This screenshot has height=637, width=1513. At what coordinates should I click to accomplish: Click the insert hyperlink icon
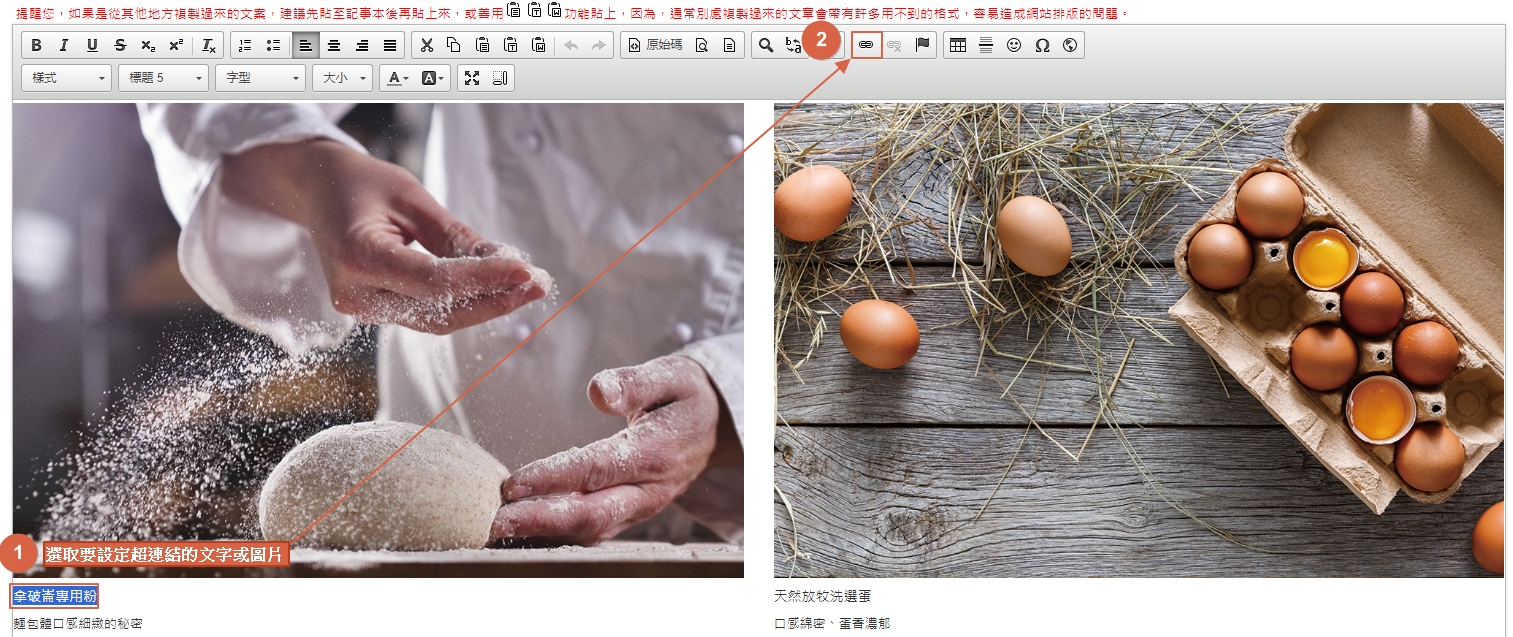pyautogui.click(x=866, y=45)
